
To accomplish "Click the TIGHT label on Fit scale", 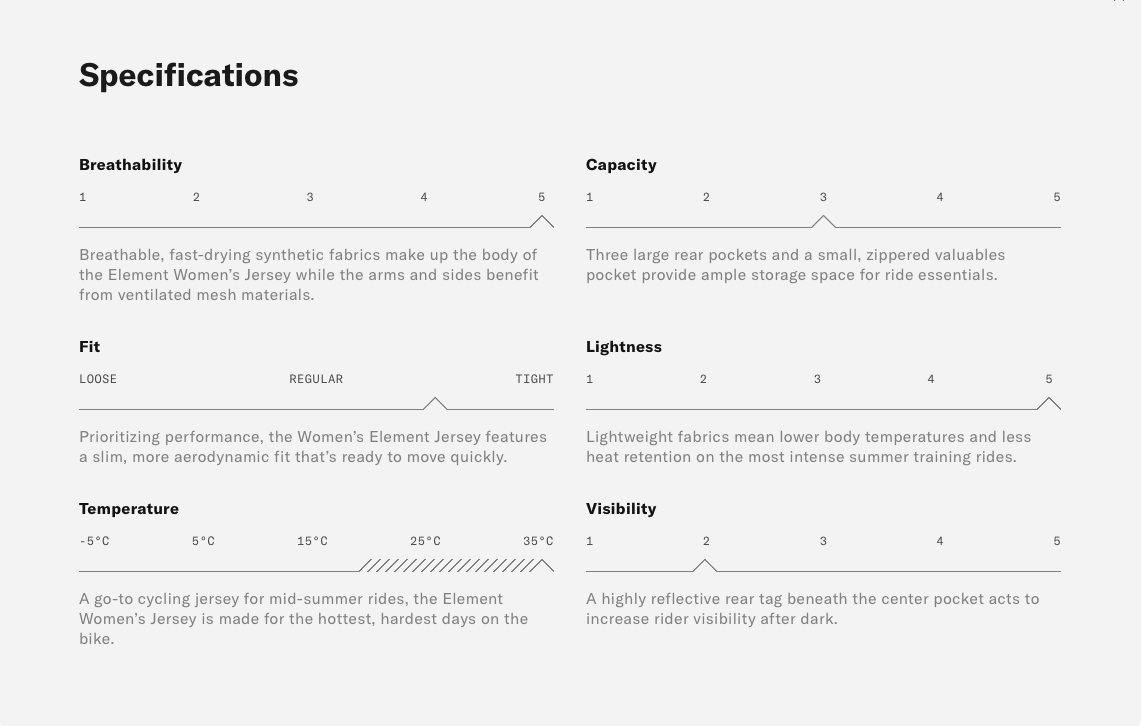I will 534,379.
